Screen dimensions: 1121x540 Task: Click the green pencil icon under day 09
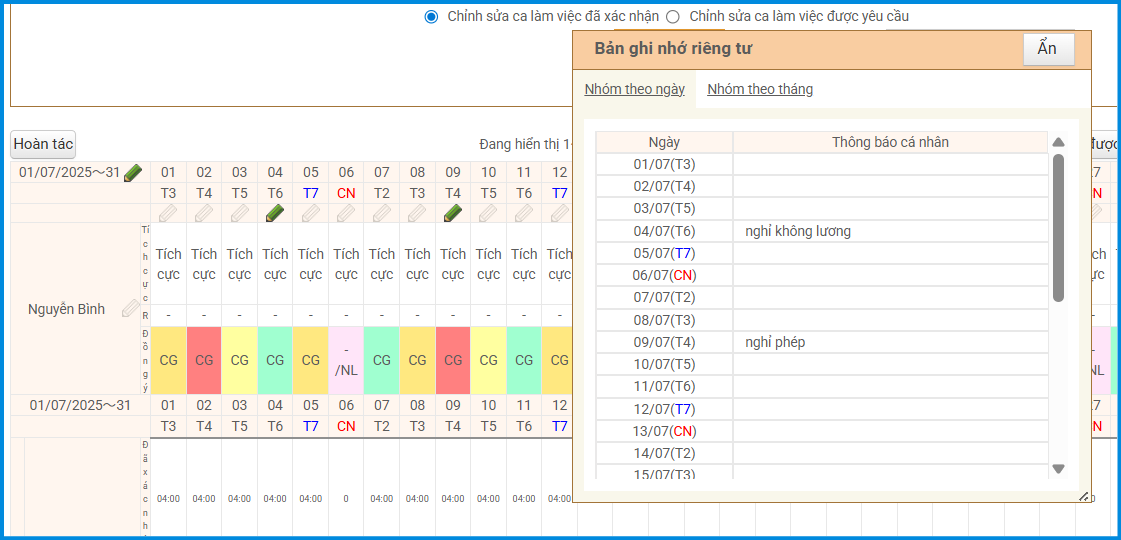click(x=453, y=213)
